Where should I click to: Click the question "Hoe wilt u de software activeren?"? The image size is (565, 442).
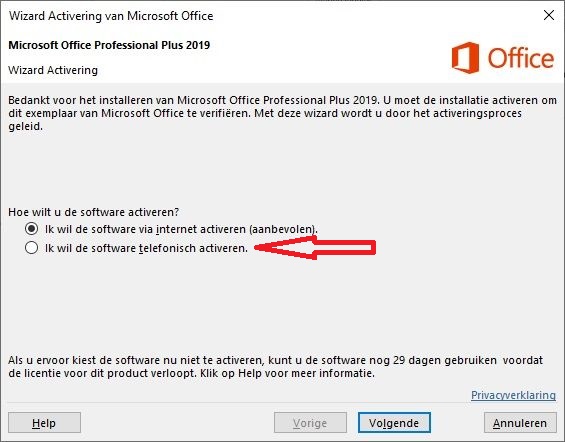point(94,212)
